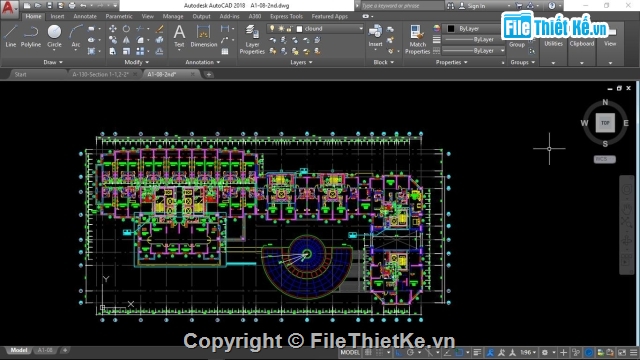Select the Polyline tool

[31, 36]
